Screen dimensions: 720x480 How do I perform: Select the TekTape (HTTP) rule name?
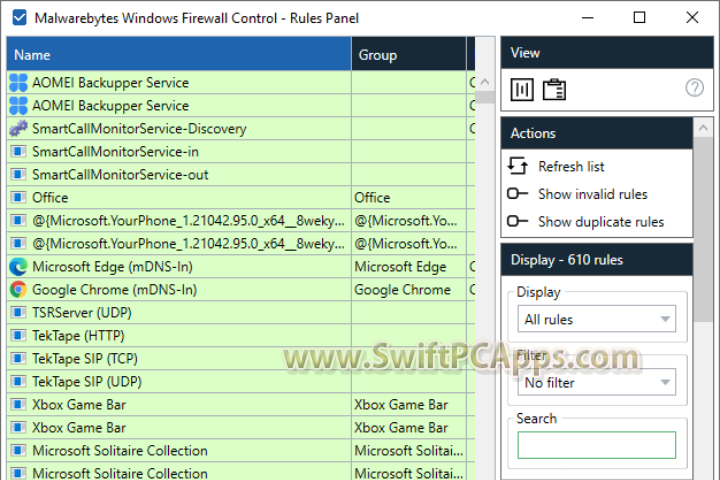(x=78, y=336)
